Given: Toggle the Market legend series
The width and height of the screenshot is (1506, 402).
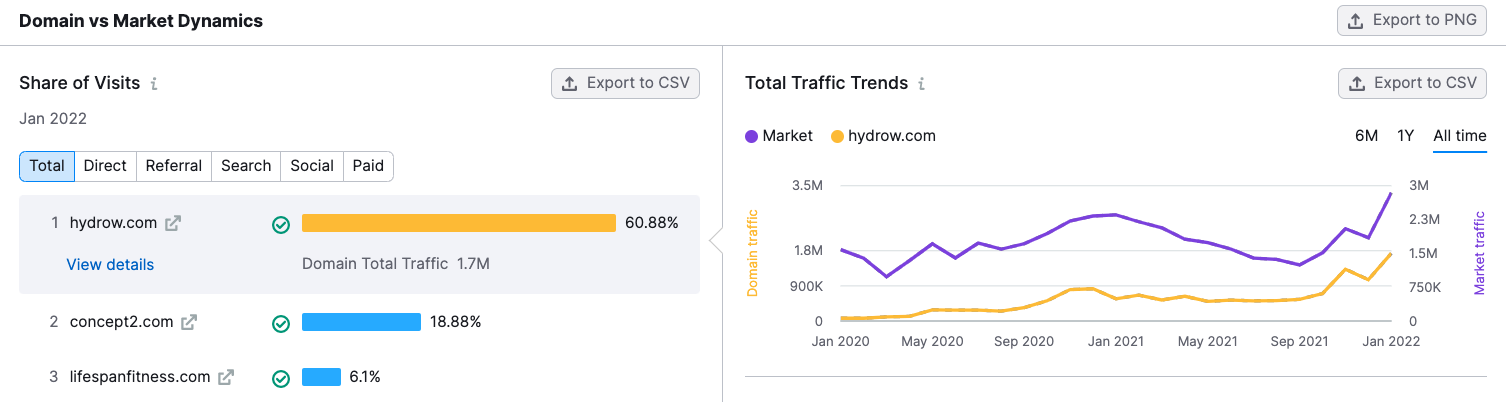Looking at the screenshot, I should pyautogui.click(x=779, y=136).
